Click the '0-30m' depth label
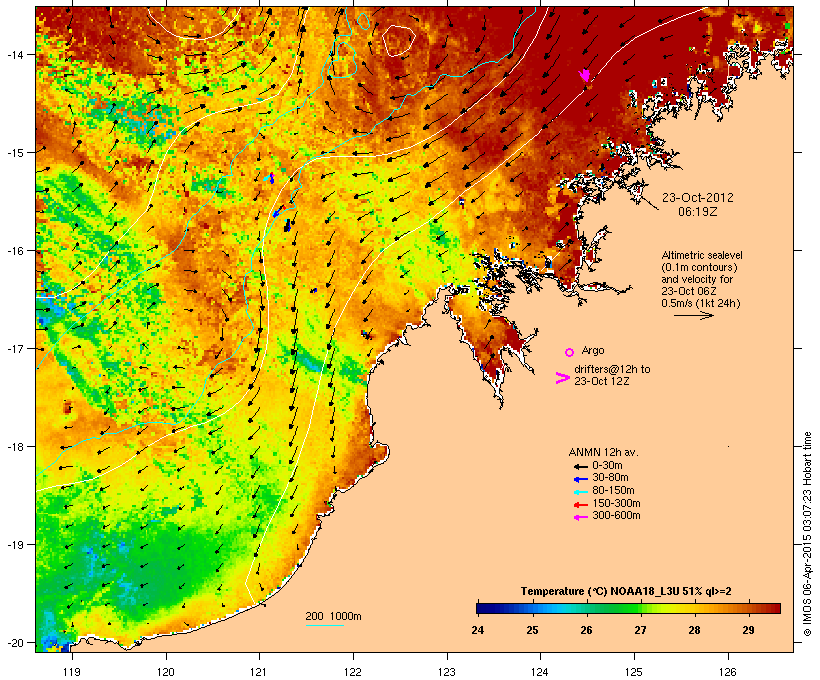The height and width of the screenshot is (680, 820). pyautogui.click(x=607, y=466)
